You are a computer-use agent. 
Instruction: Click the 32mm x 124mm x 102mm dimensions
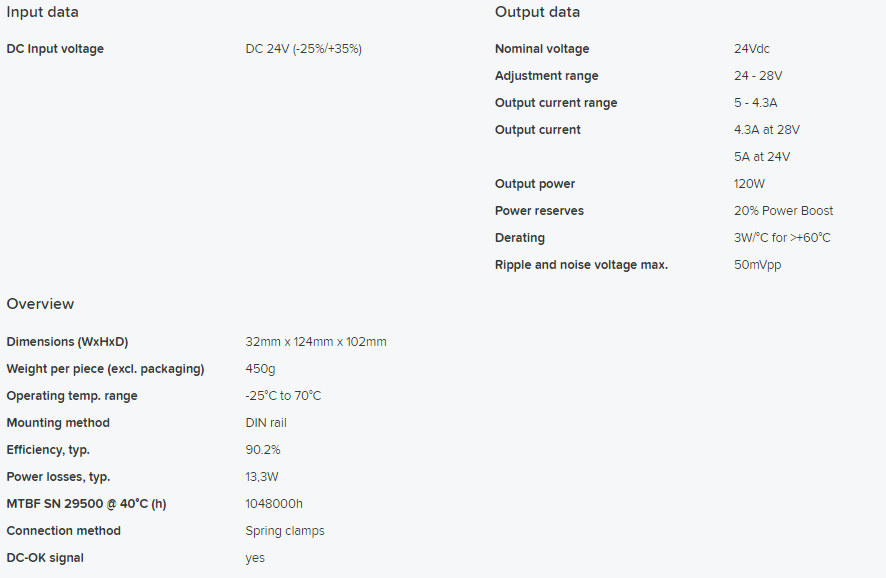316,342
